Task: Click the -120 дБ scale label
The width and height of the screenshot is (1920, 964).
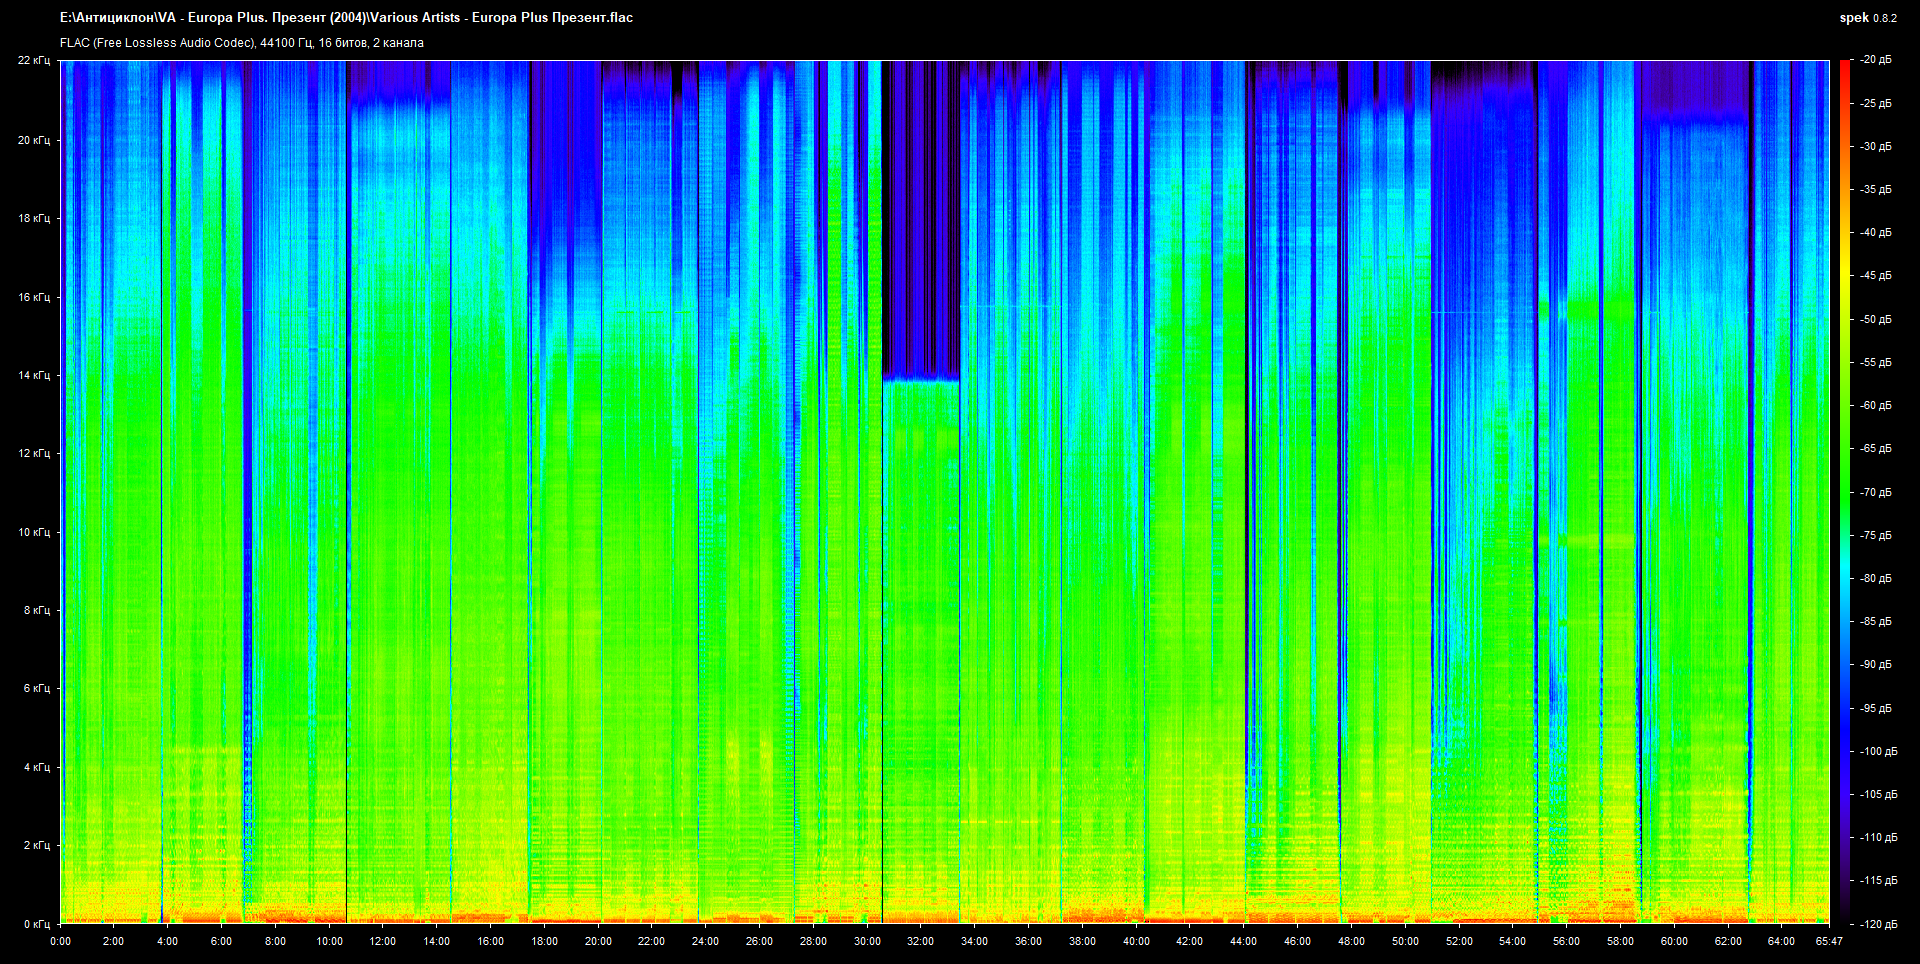Action: (x=1878, y=925)
